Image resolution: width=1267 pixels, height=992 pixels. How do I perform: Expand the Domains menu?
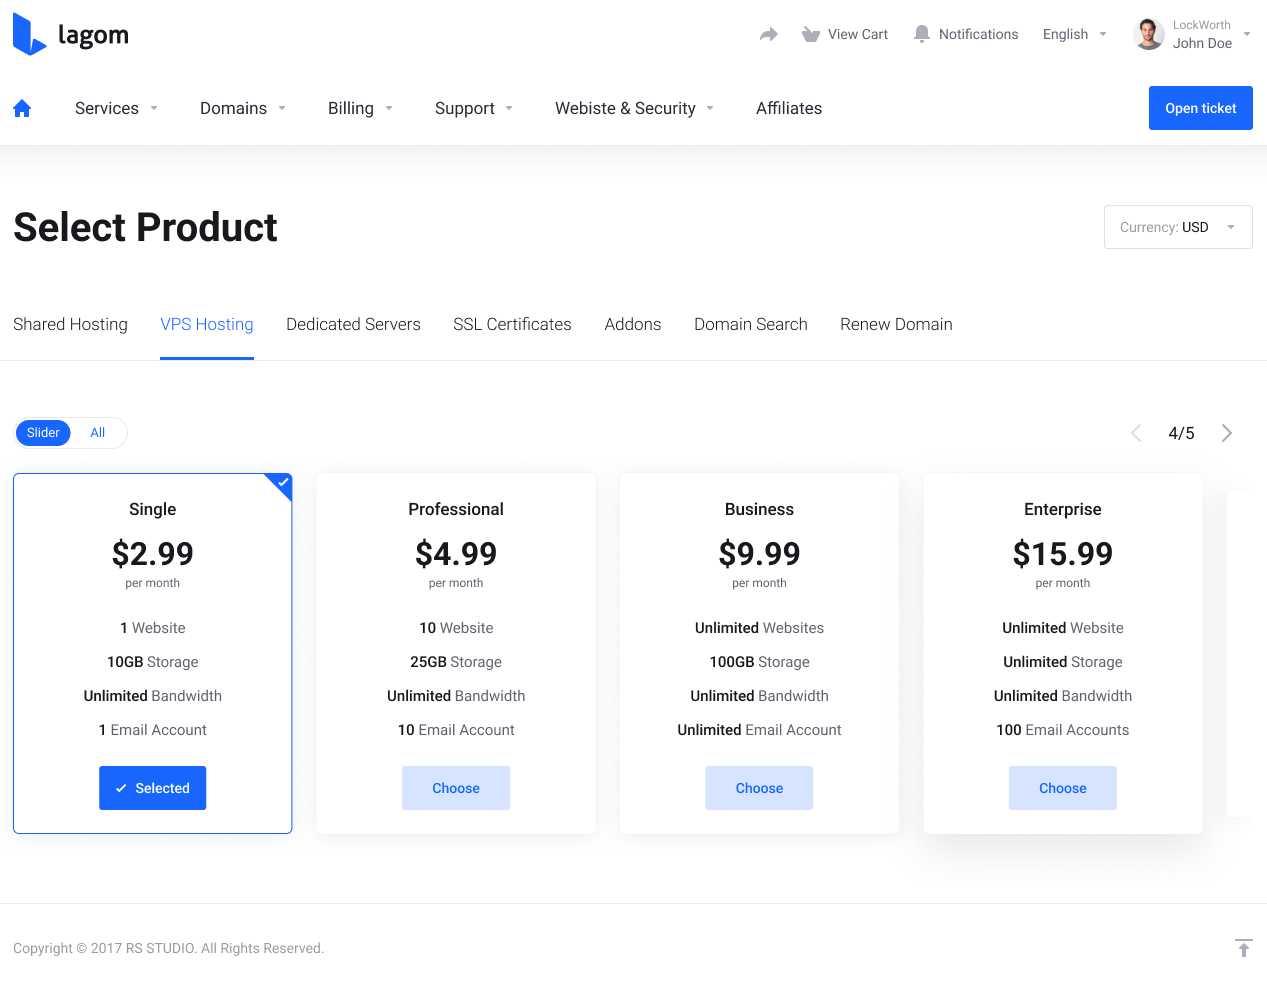pos(243,108)
